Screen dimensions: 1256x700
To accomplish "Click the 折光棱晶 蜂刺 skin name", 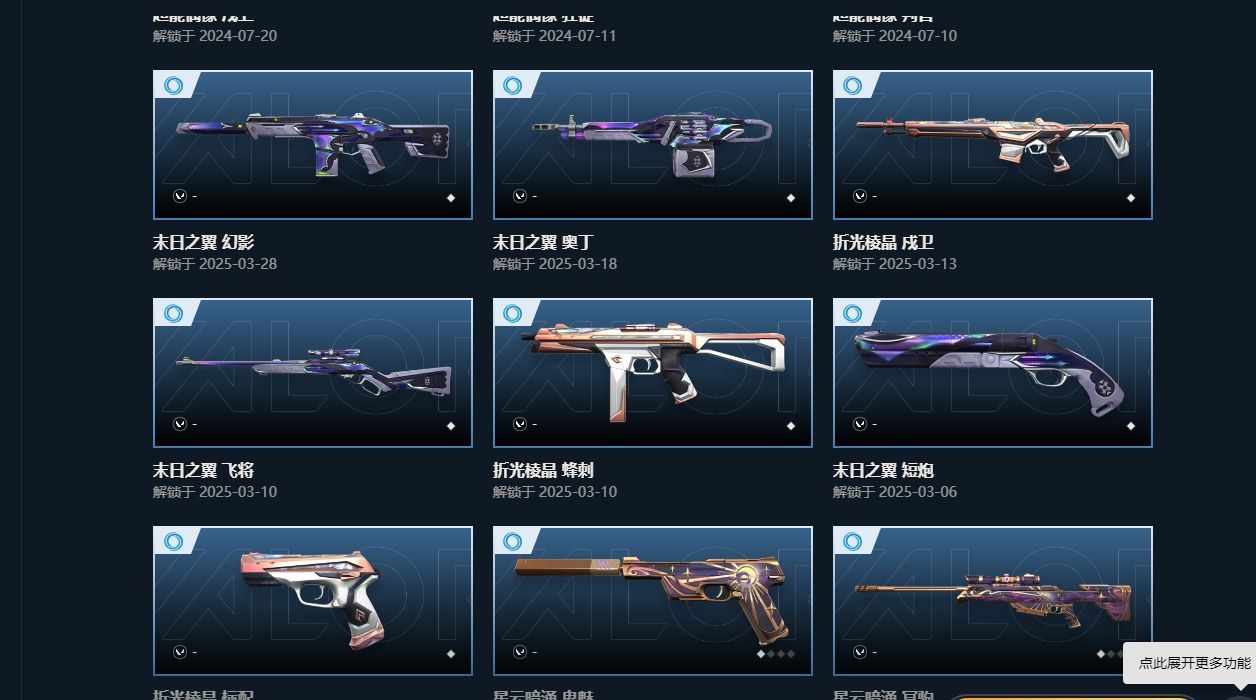I will coord(544,470).
